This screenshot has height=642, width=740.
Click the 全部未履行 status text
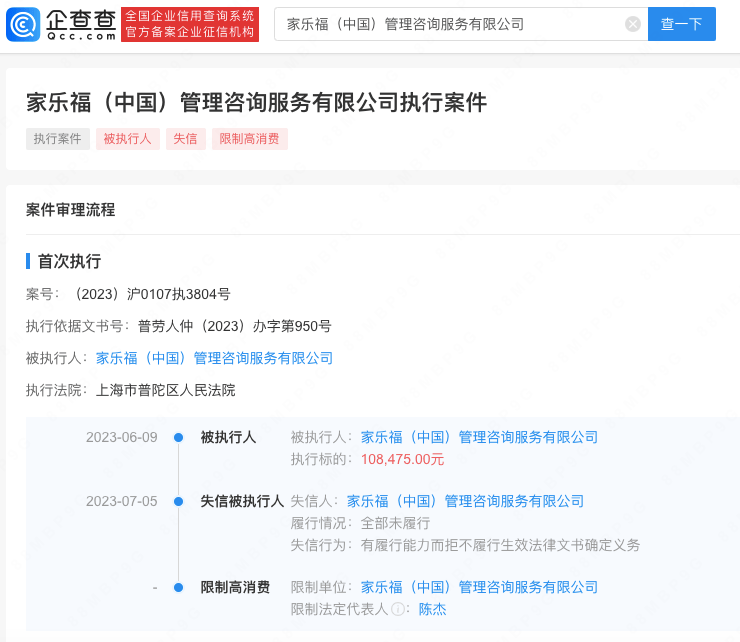point(395,523)
